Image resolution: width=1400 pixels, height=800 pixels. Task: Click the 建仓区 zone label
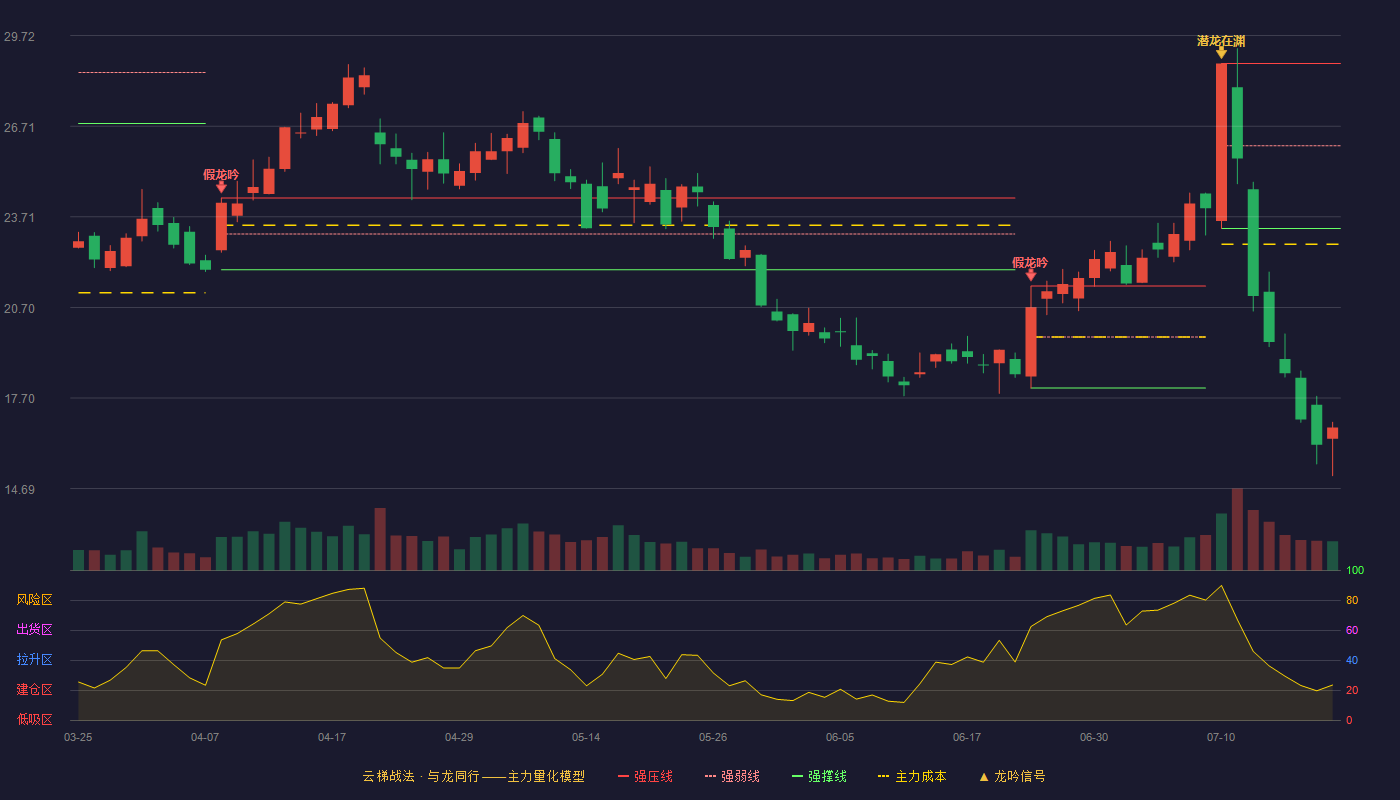(34, 690)
